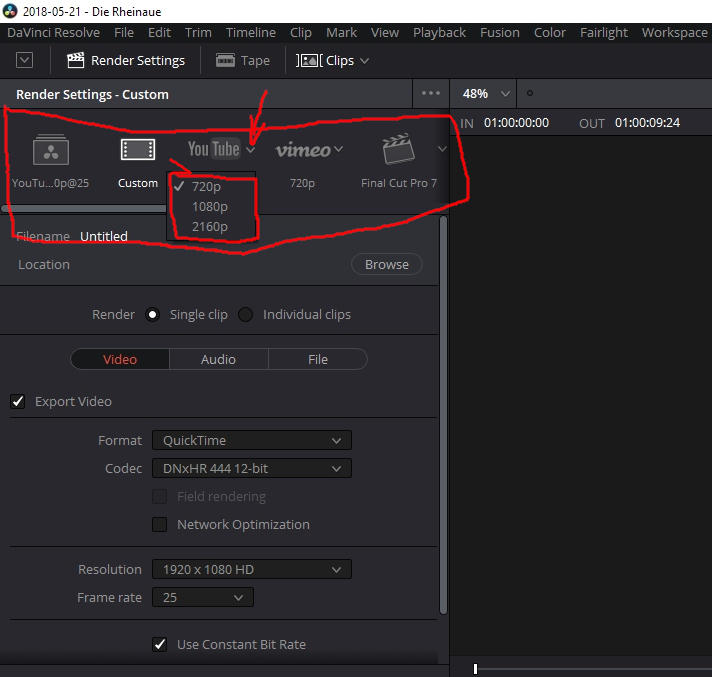Screen dimensions: 712x677
Task: Click the DaVinci Resolve logo in title bar
Action: [x=10, y=11]
